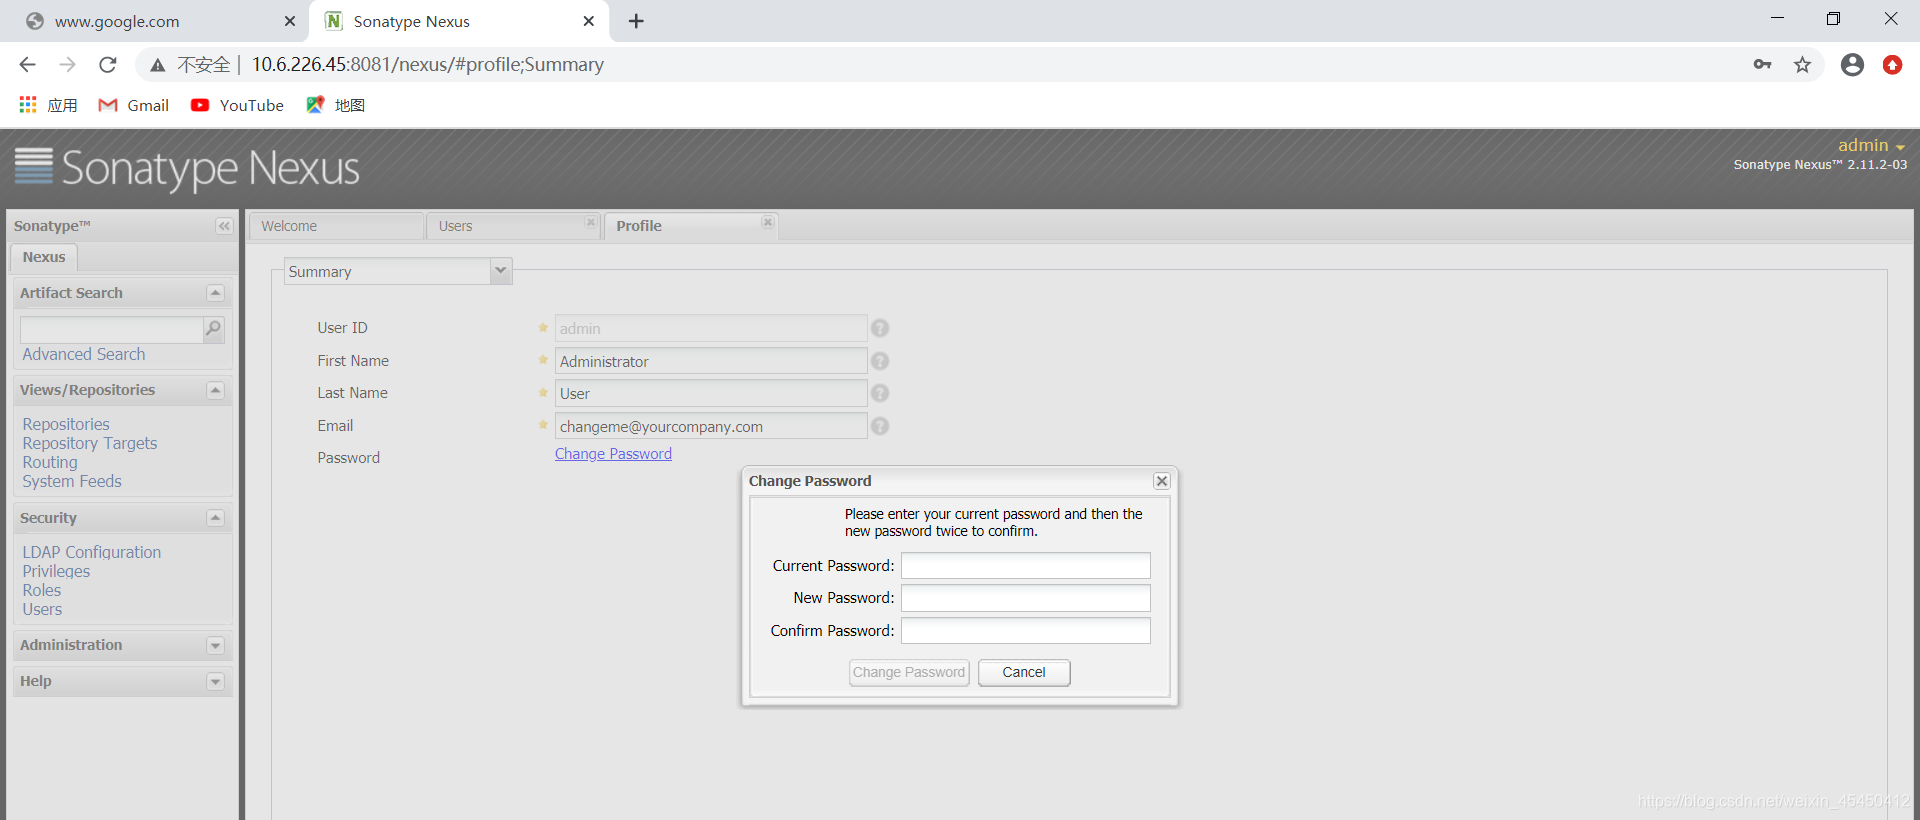Close the Users tab

[590, 222]
